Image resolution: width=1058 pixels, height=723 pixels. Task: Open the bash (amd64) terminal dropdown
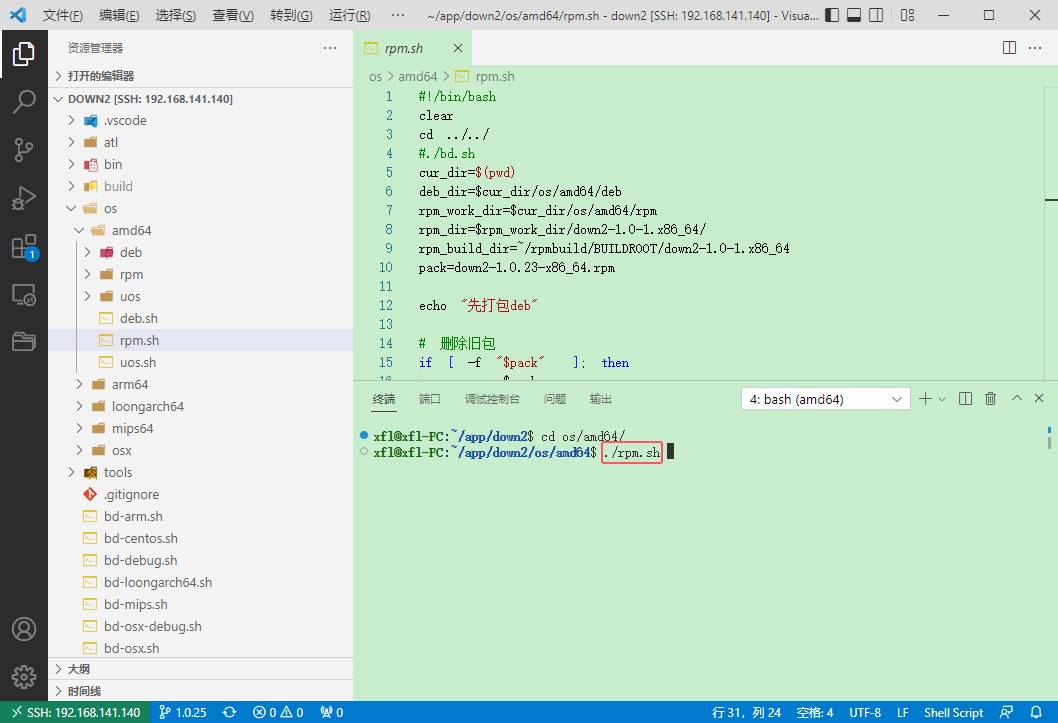point(825,399)
